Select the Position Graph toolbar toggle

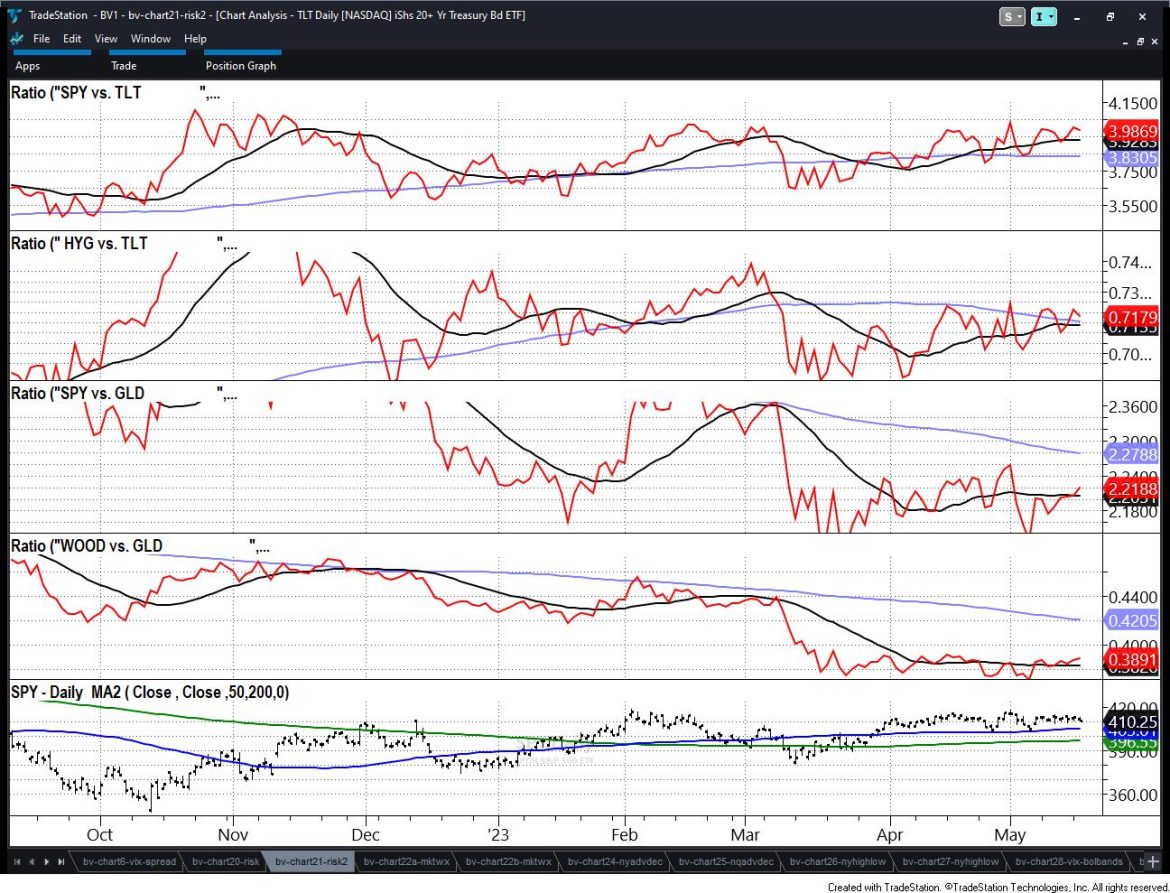pos(241,65)
